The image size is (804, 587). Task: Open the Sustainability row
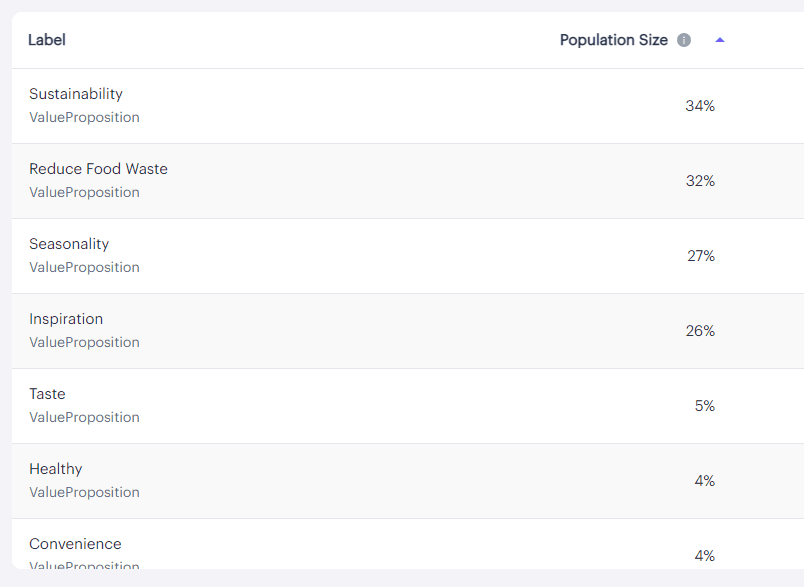coord(408,106)
